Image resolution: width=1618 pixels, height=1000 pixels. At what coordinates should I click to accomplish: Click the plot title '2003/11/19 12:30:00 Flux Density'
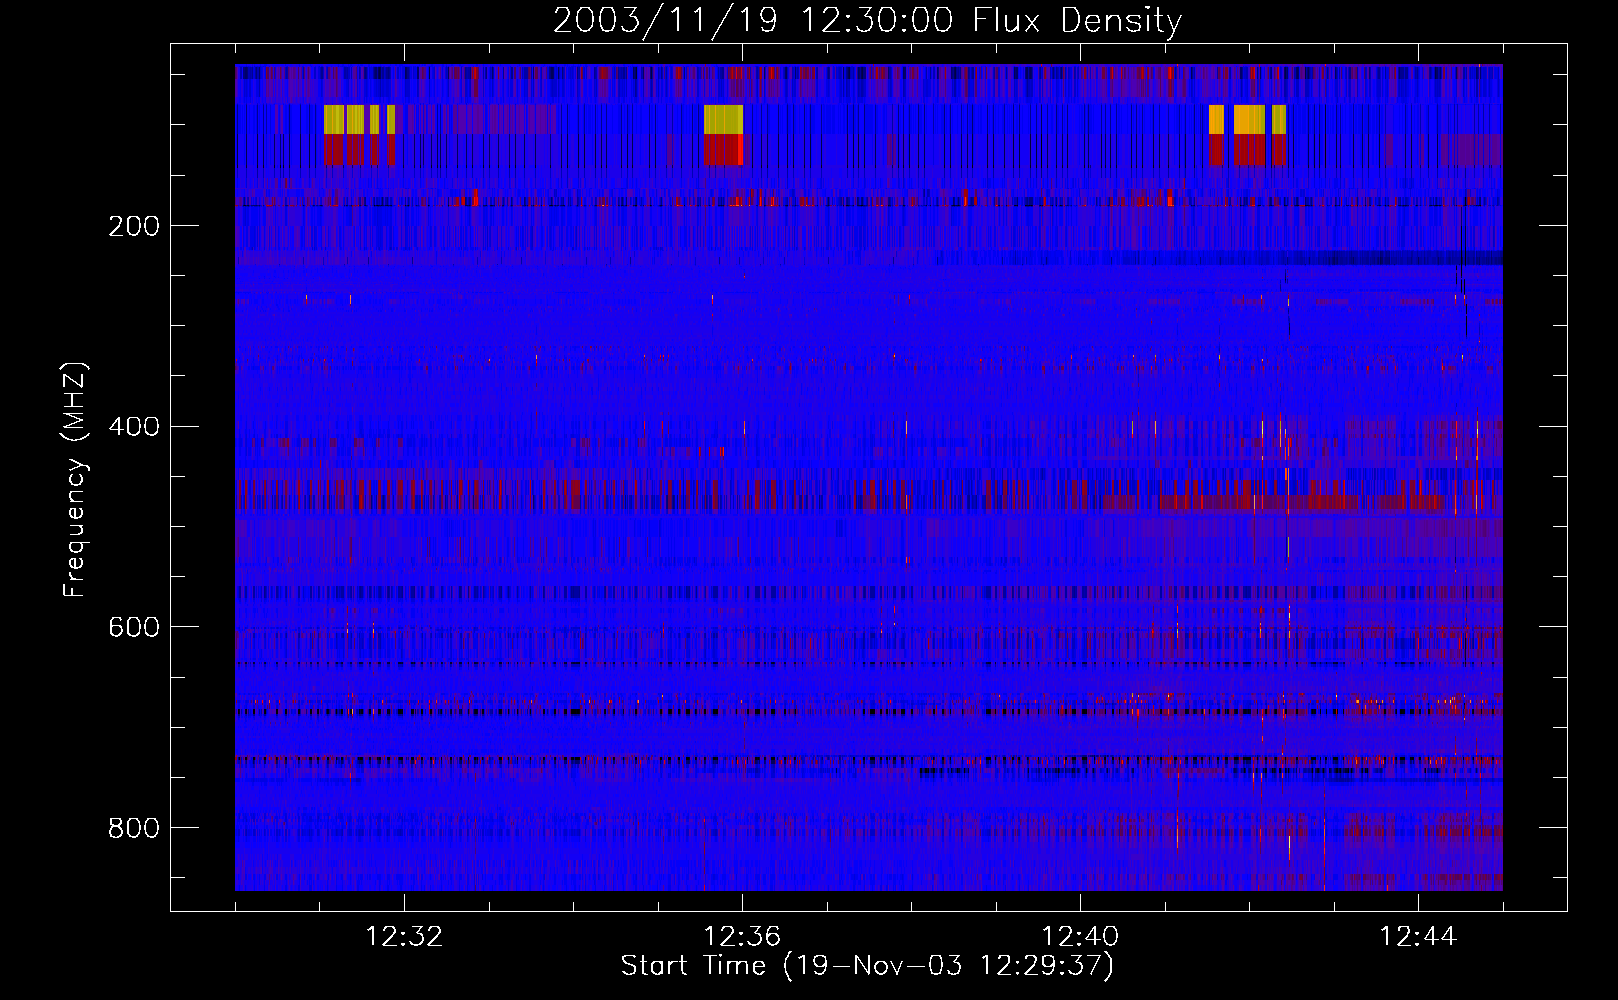pos(867,21)
